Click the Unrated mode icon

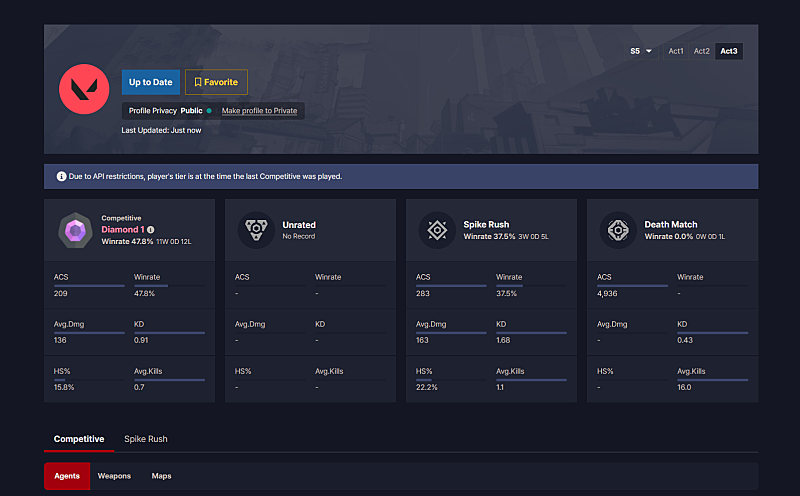tap(256, 230)
